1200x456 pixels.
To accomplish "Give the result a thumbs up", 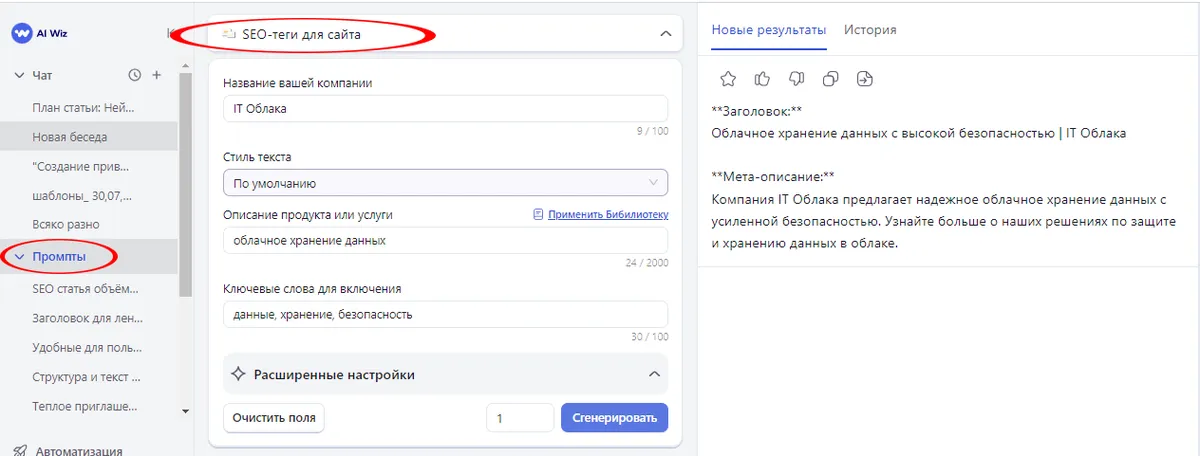I will tap(762, 79).
